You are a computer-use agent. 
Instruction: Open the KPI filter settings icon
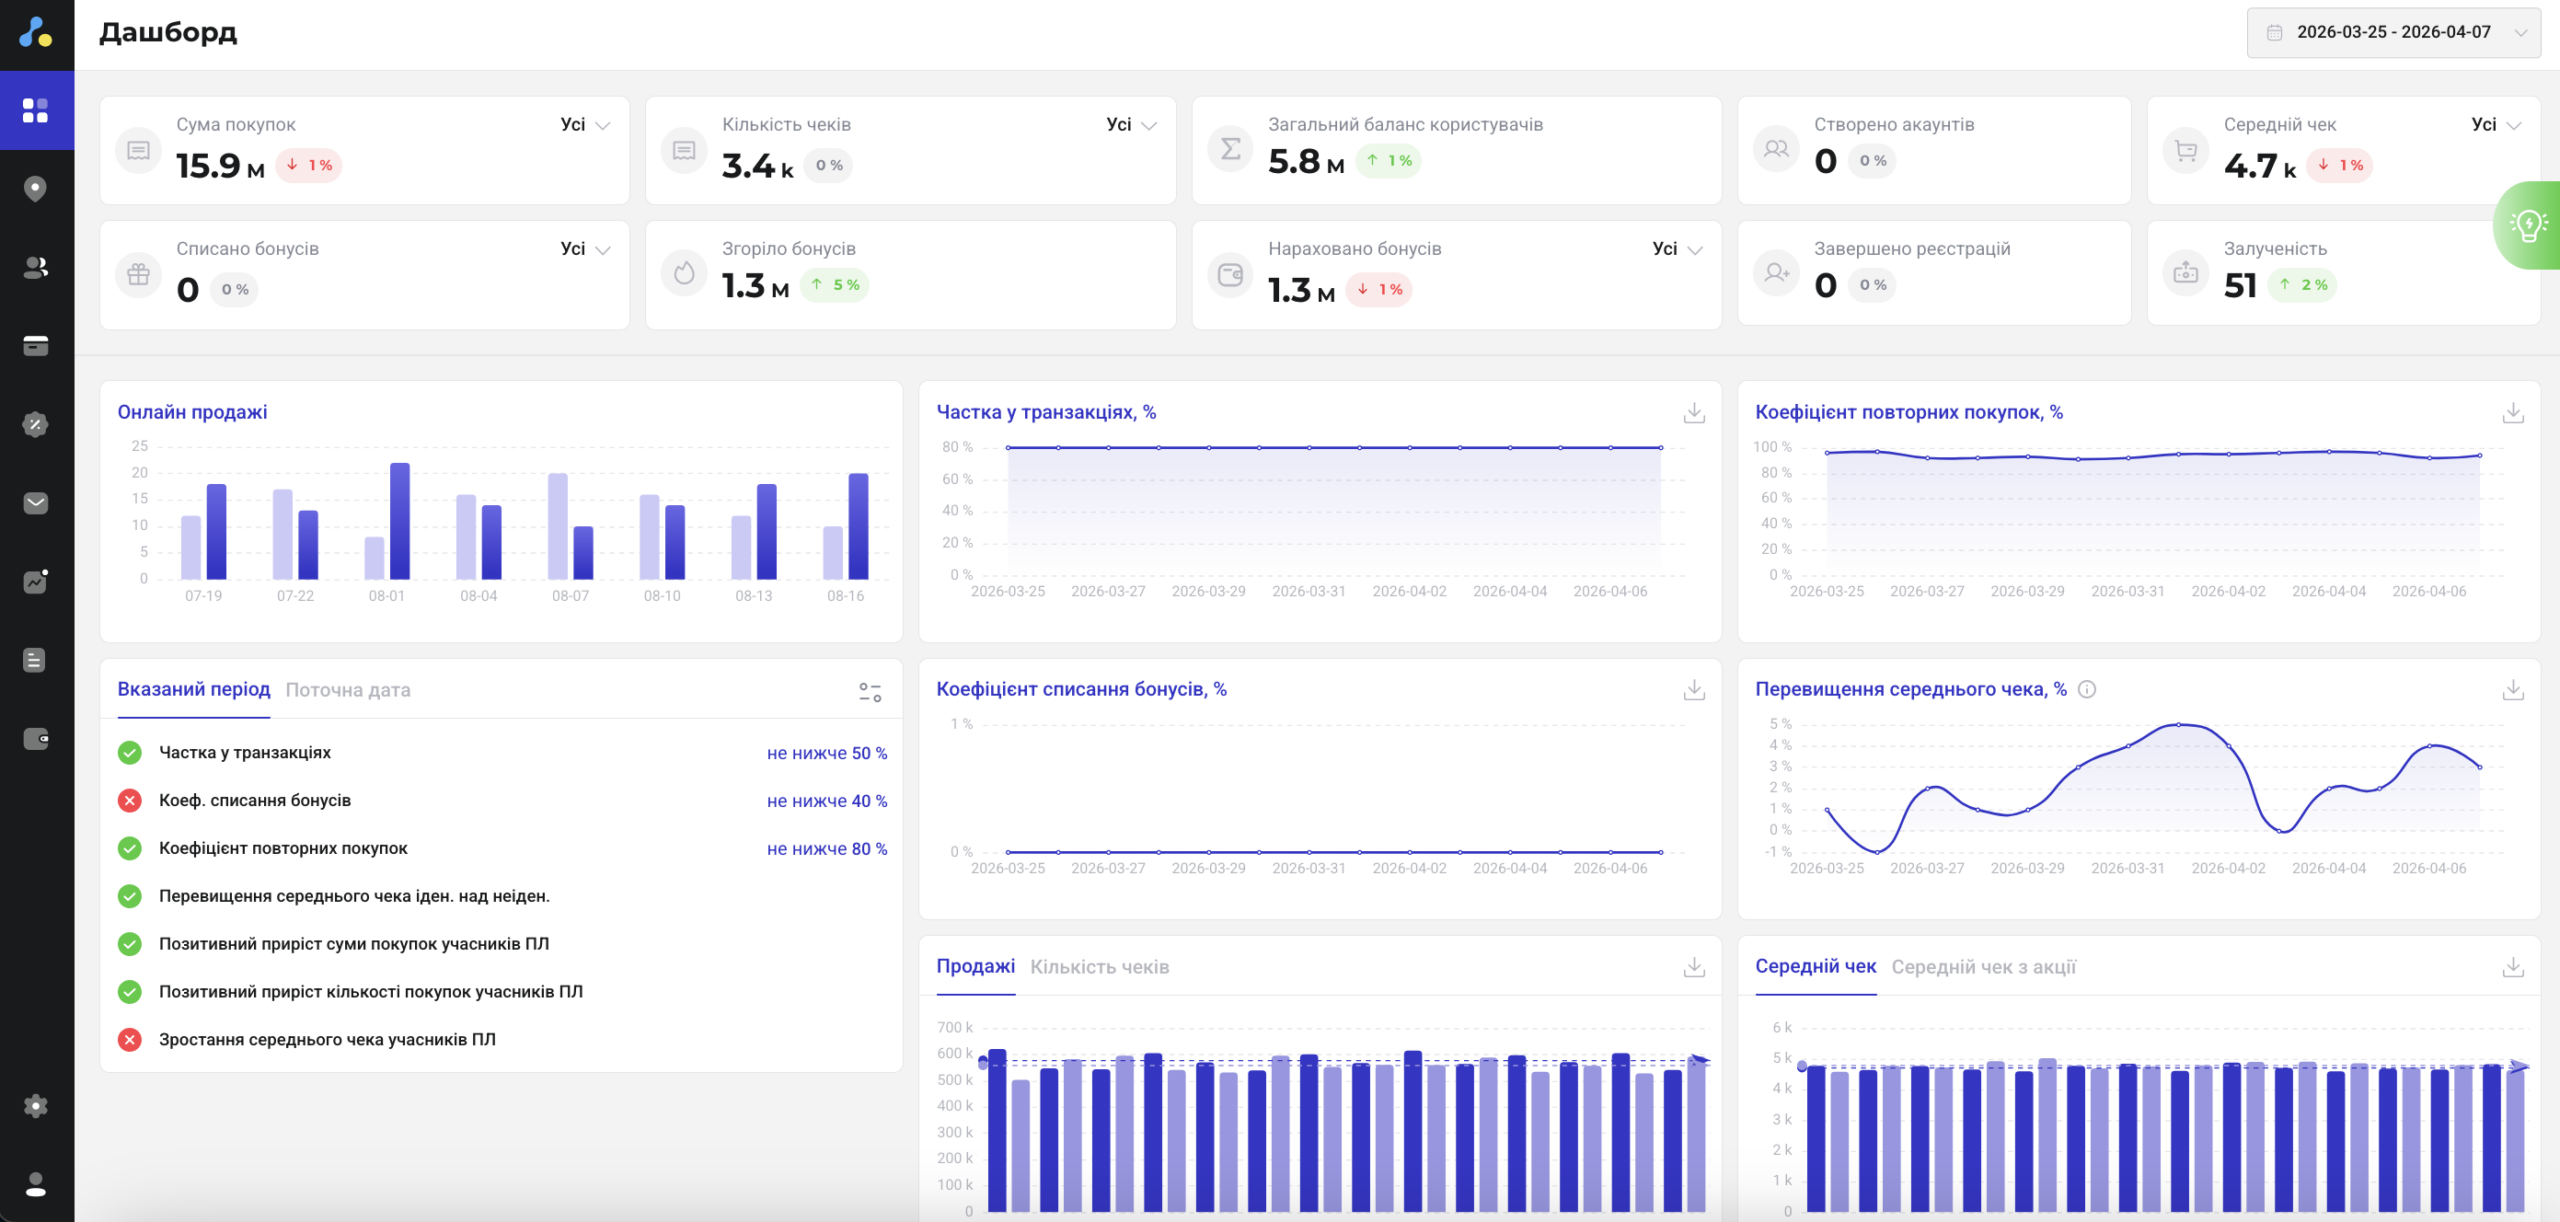(870, 691)
